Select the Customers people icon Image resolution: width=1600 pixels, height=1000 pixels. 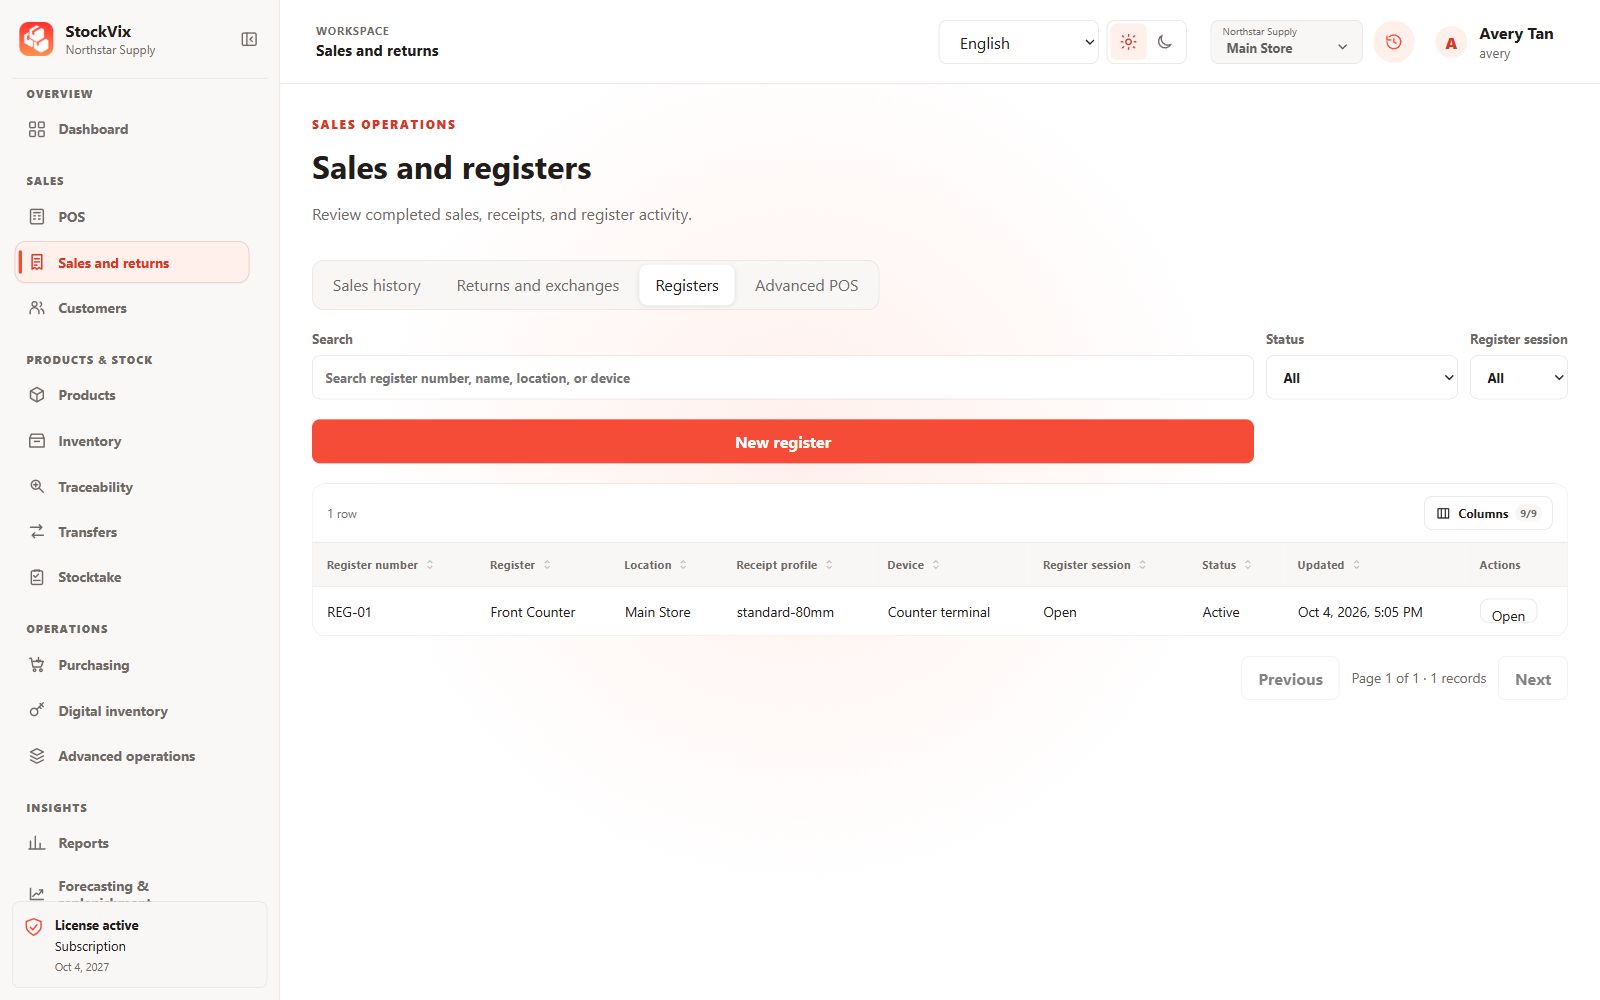[37, 308]
